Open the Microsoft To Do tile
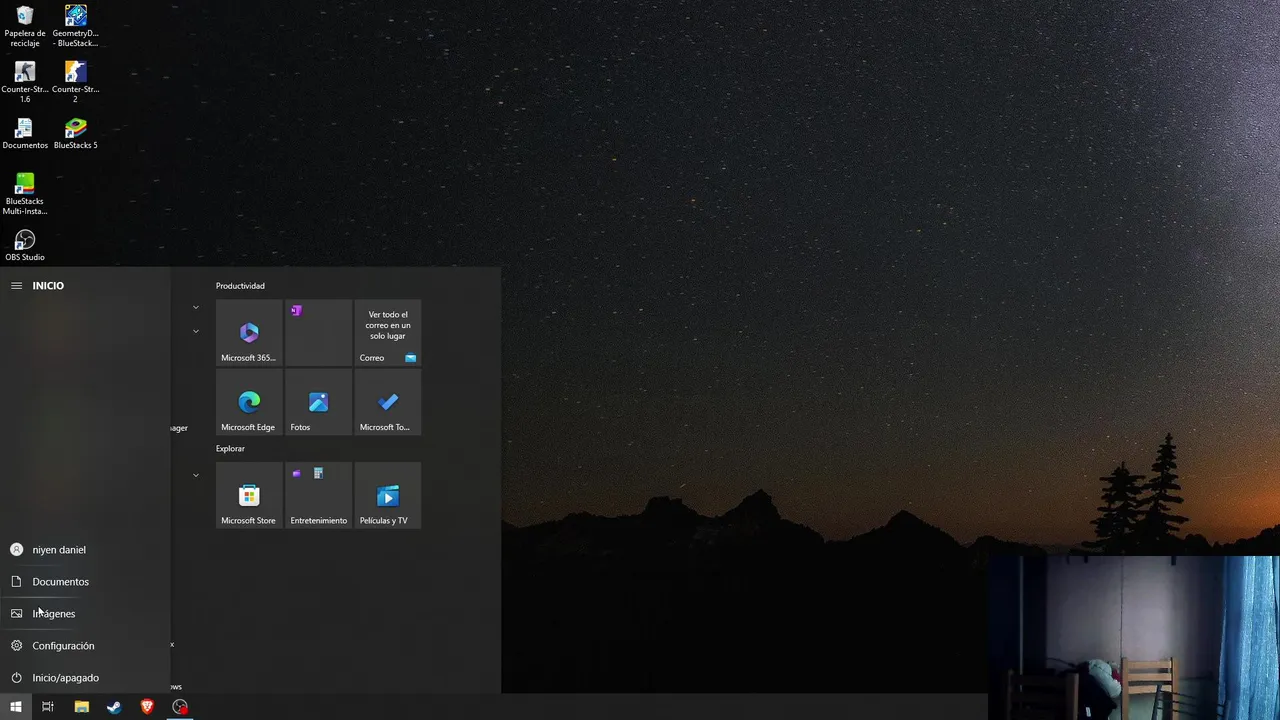1280x720 pixels. (x=388, y=402)
